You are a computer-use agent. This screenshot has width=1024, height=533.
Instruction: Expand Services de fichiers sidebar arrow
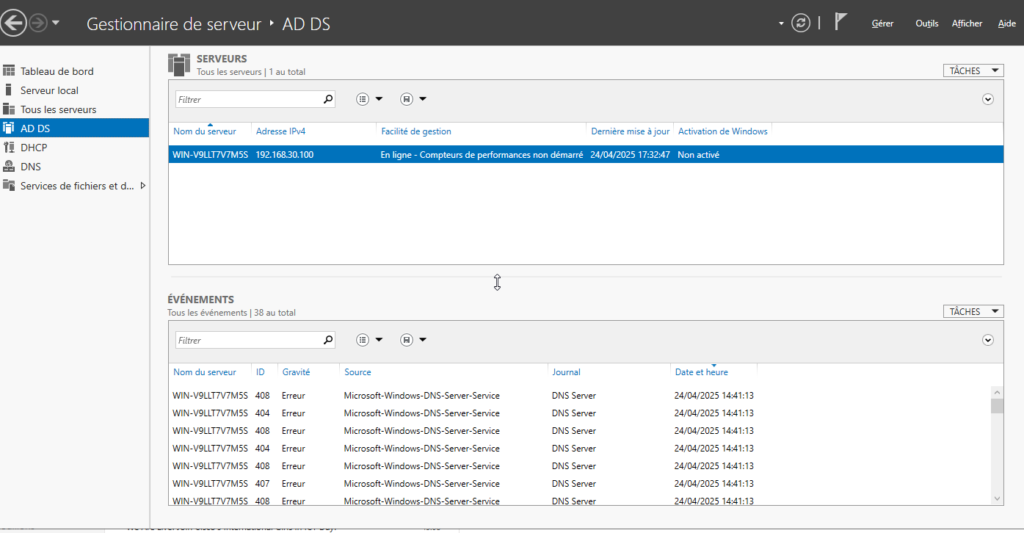143,185
